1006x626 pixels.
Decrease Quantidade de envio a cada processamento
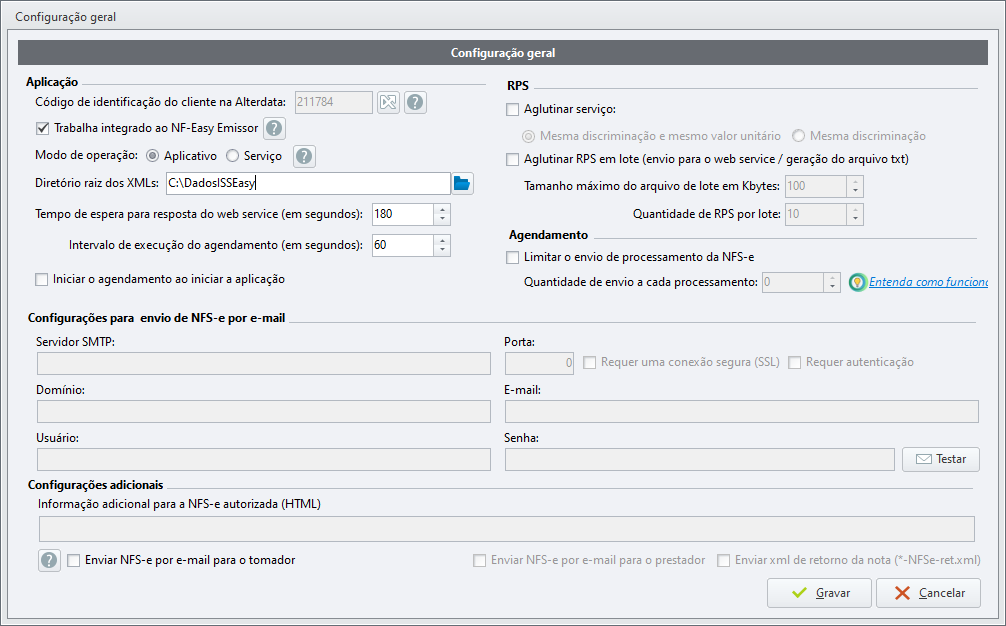coord(832,287)
